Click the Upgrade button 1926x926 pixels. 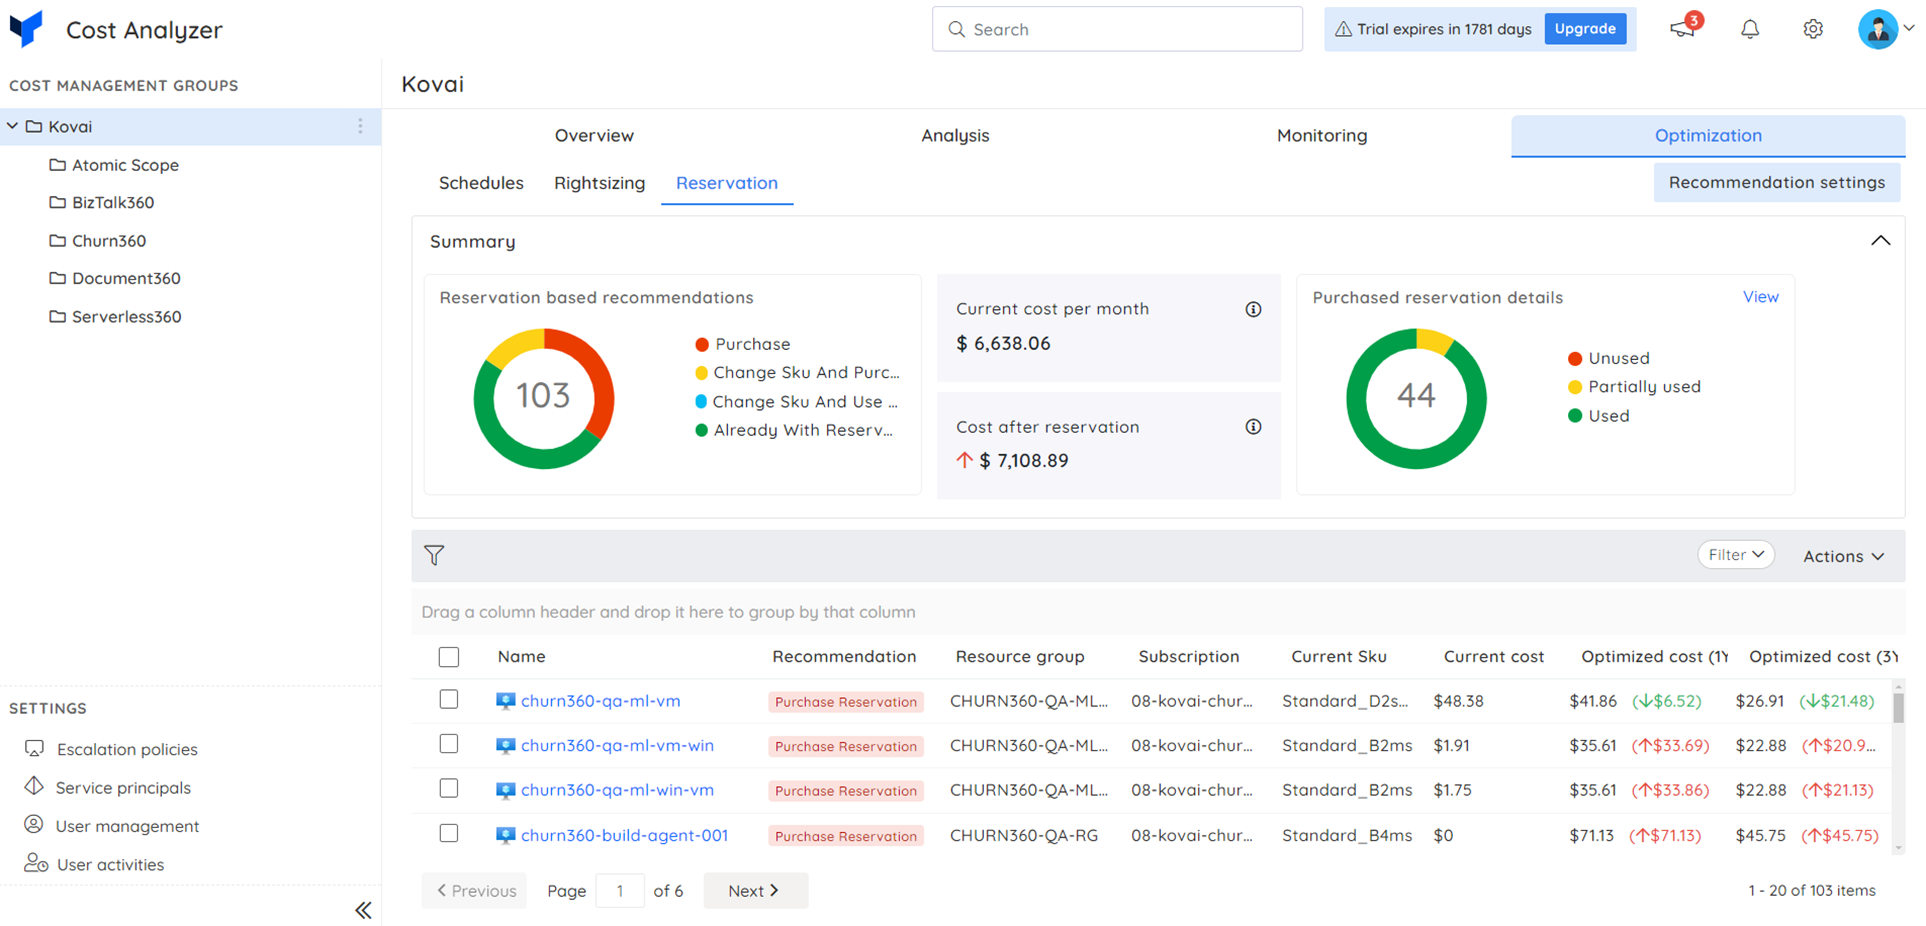pos(1585,29)
